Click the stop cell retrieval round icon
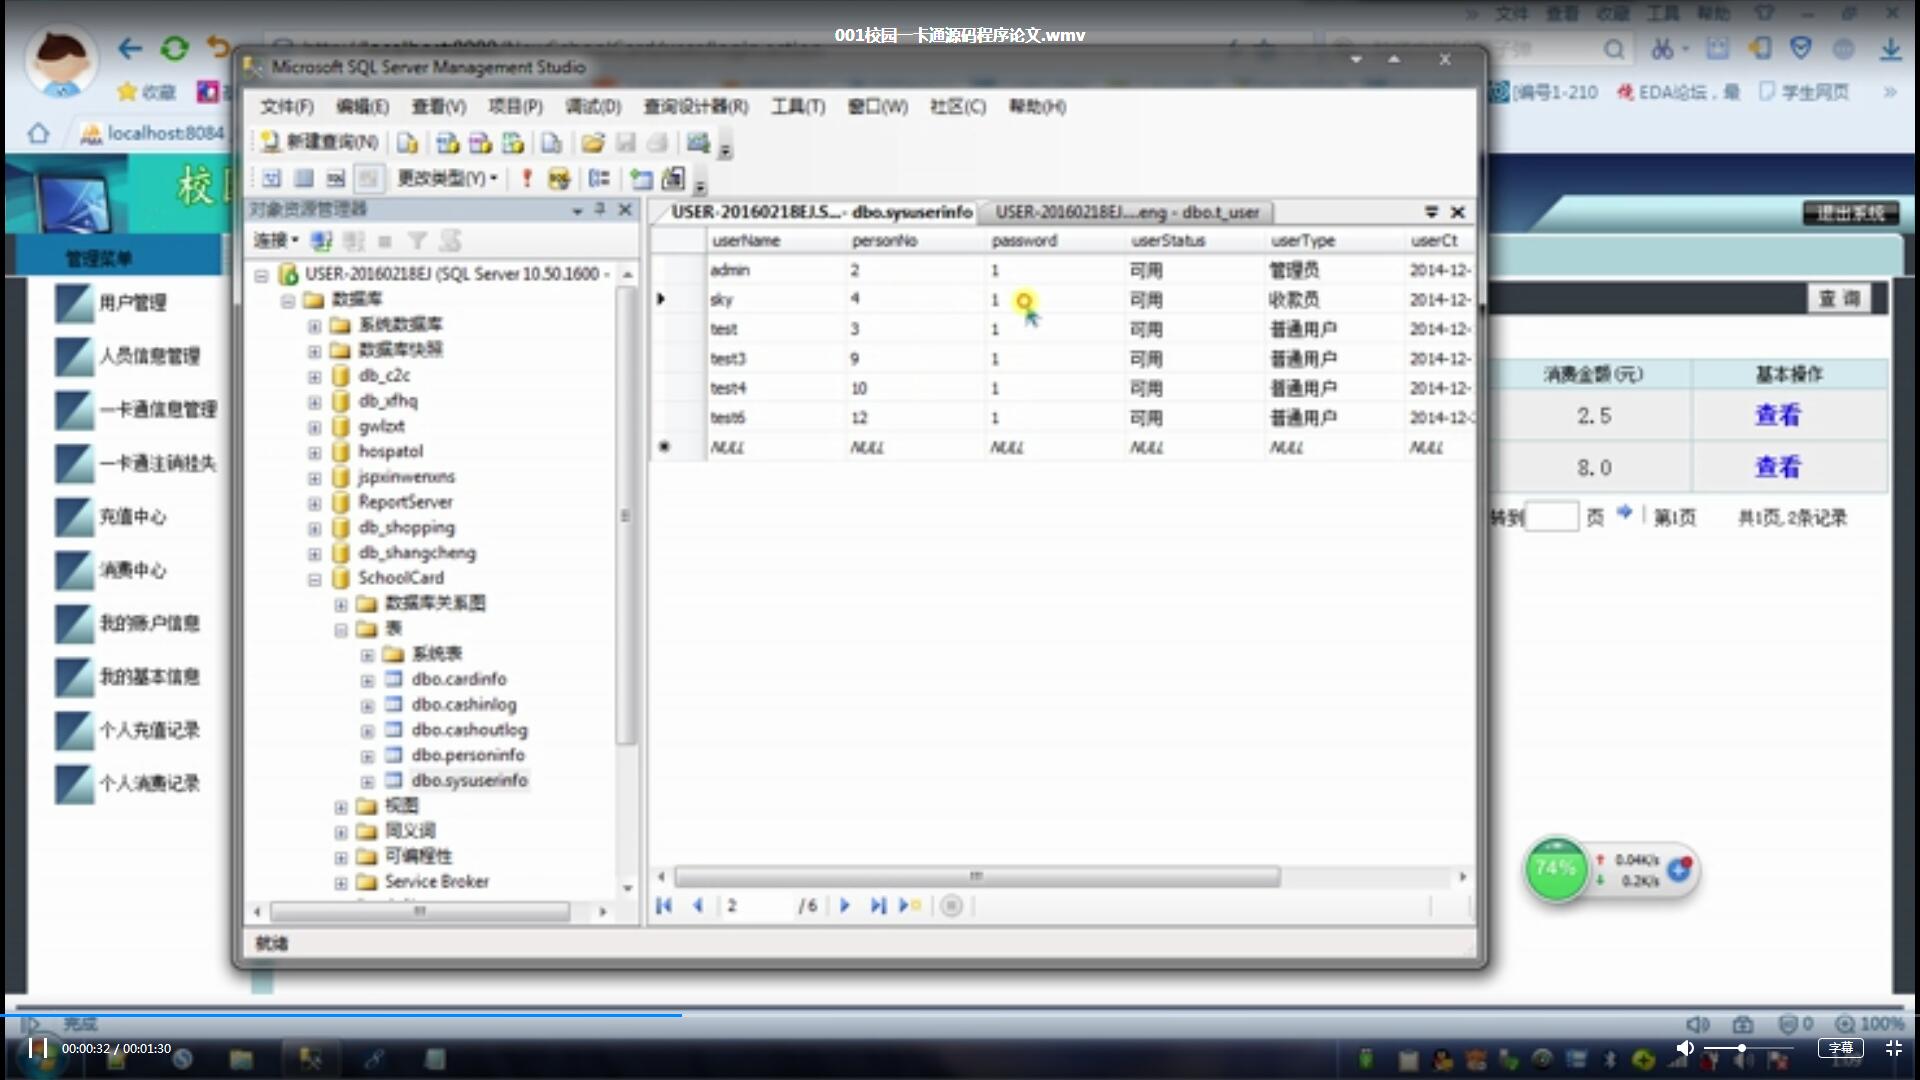Image resolution: width=1920 pixels, height=1080 pixels. tap(951, 906)
